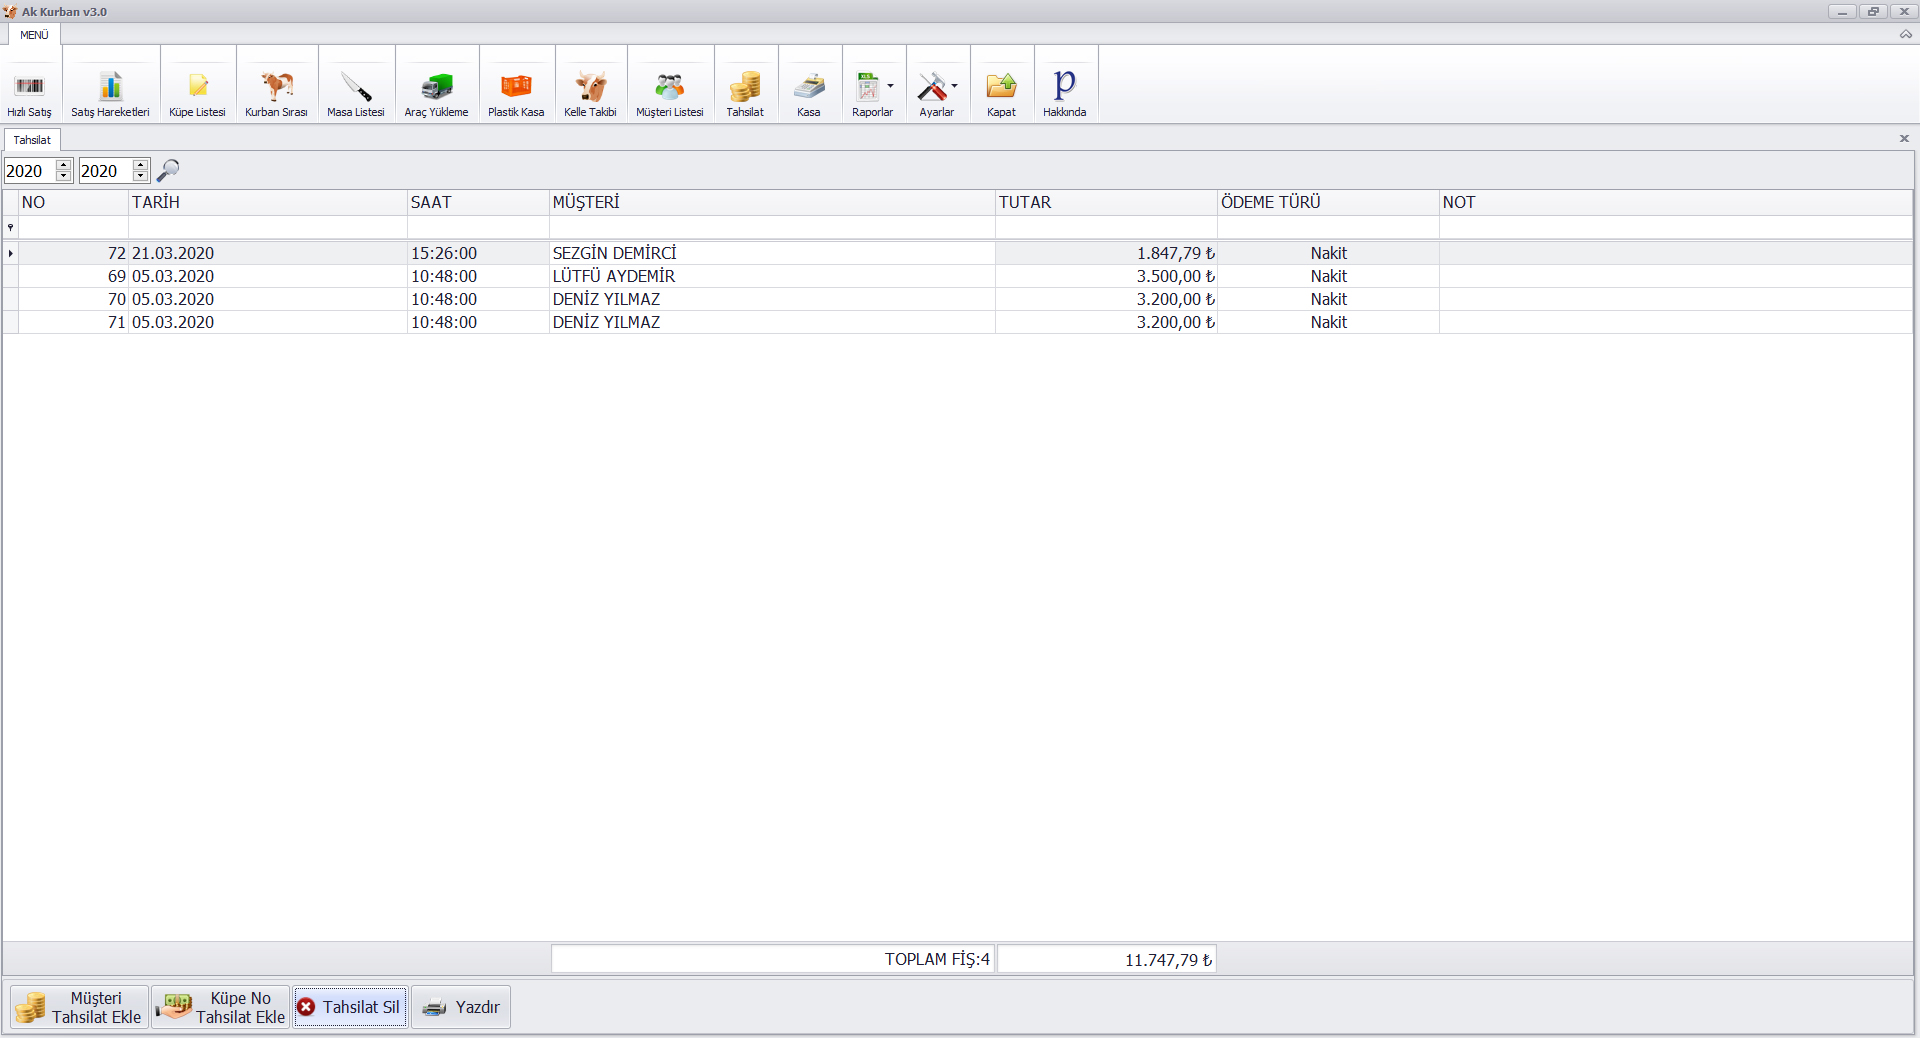The image size is (1920, 1038).
Task: Increase the first year spinner value
Action: [x=64, y=165]
